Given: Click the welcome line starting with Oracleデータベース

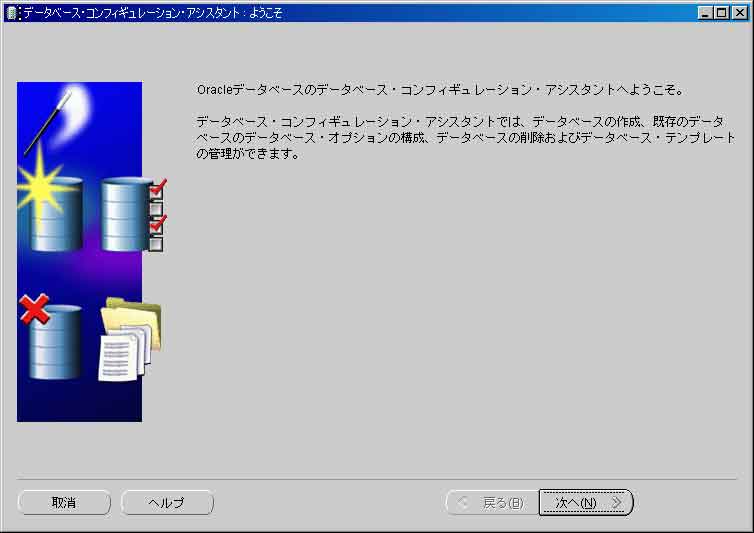Looking at the screenshot, I should pos(440,90).
